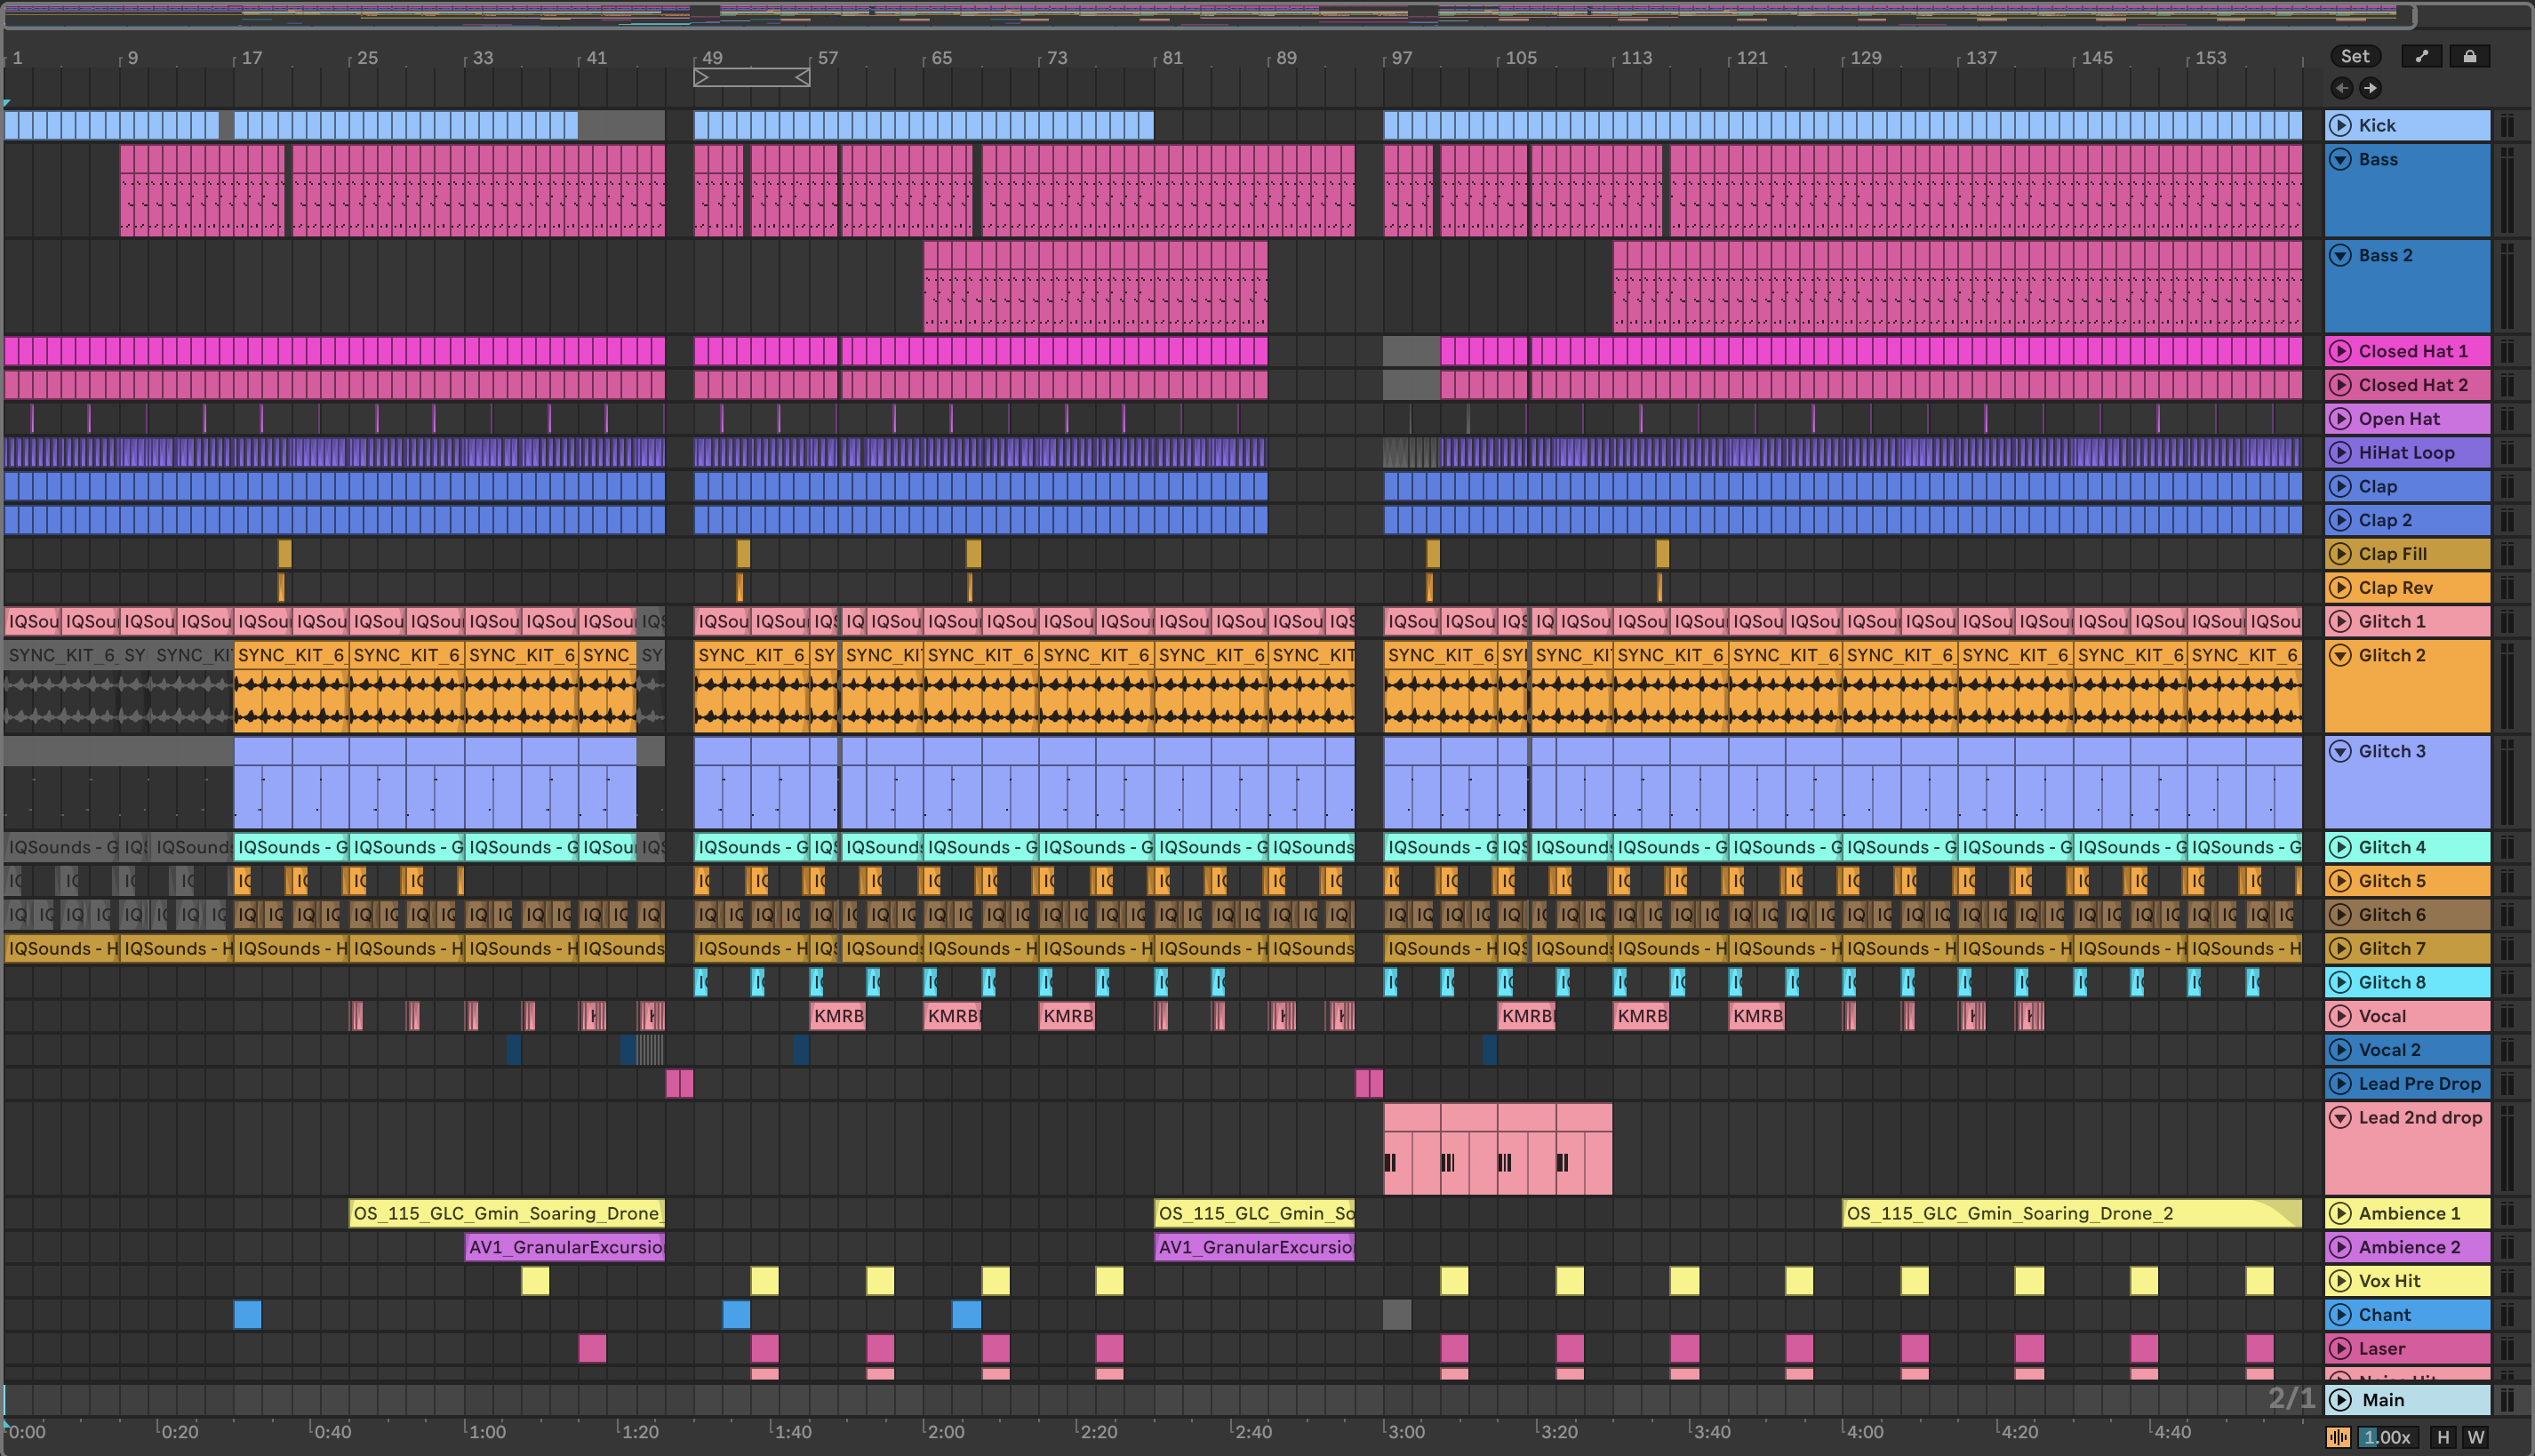Screen dimensions: 2535x1456
Task: Collapse the Lead 2nd drop track
Action: point(2340,1117)
